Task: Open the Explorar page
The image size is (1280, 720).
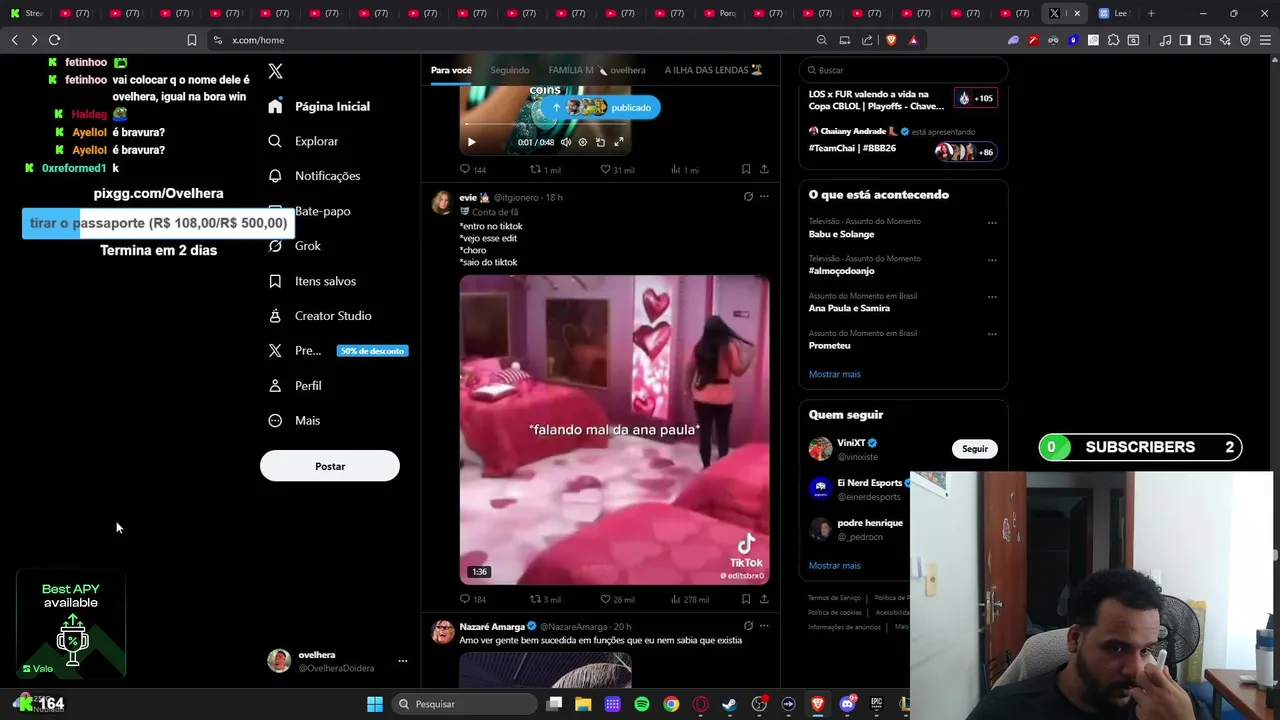Action: click(303, 141)
